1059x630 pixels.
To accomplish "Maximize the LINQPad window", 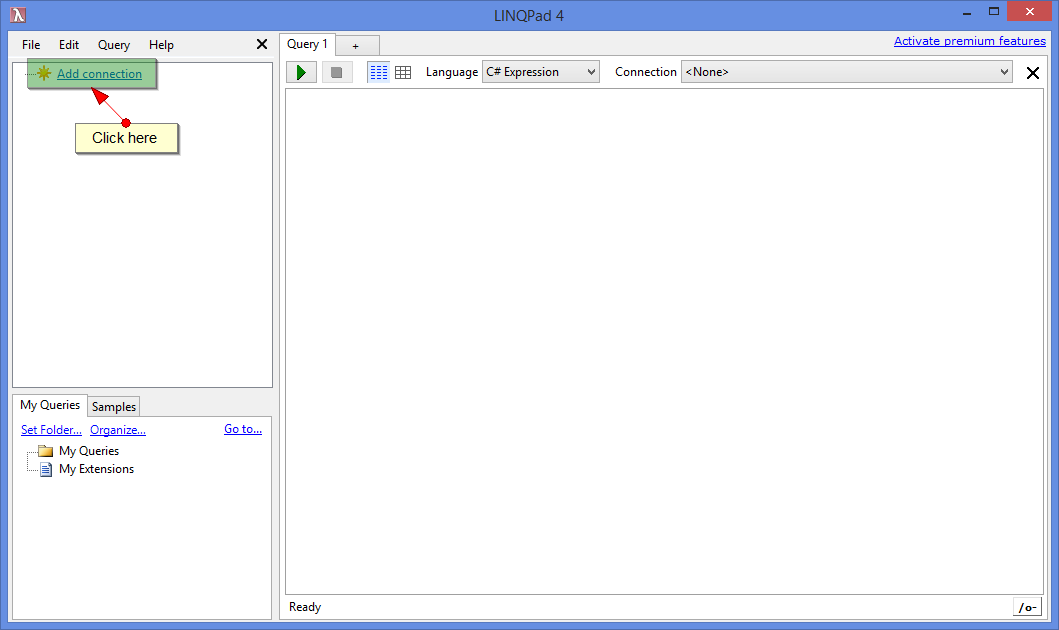I will pos(994,11).
